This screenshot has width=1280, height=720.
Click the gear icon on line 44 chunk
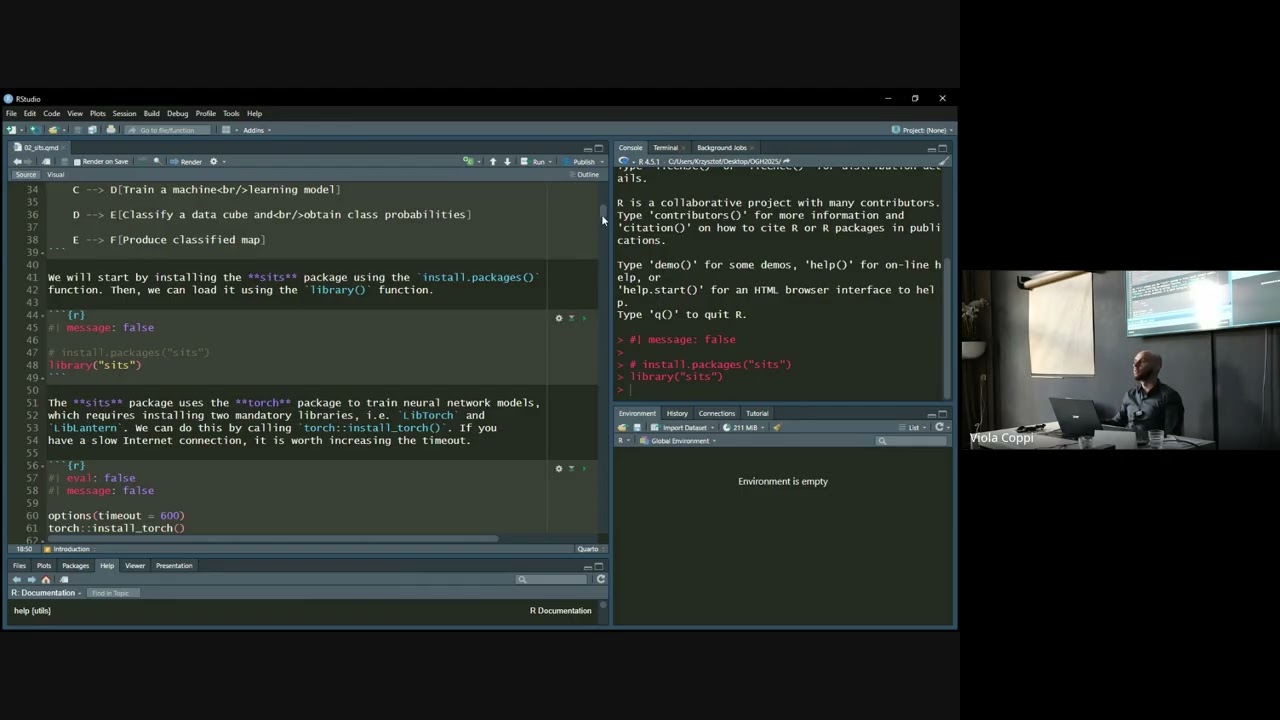click(559, 318)
